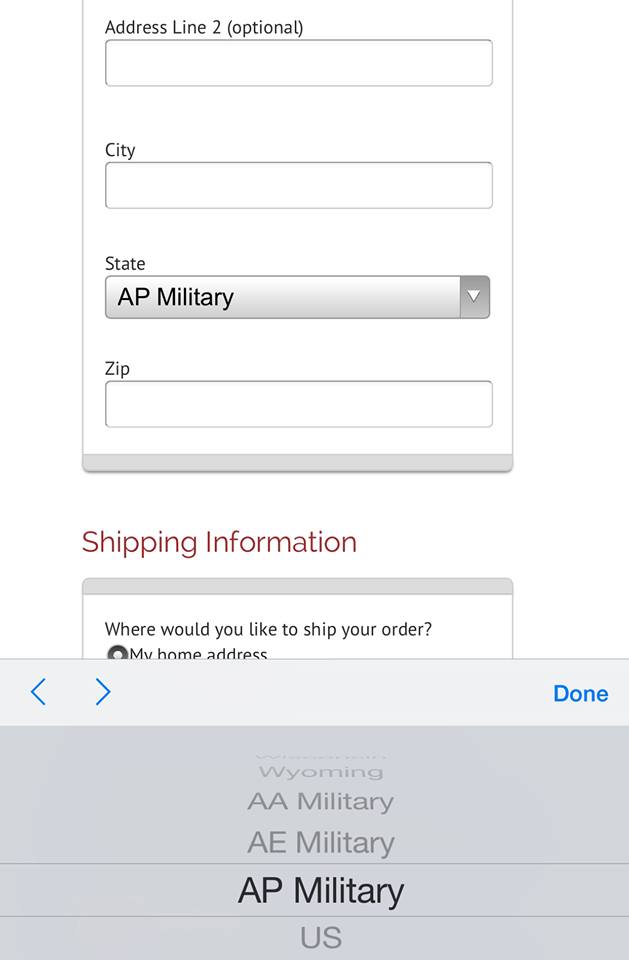Click the State dropdown arrow button
Image resolution: width=629 pixels, height=960 pixels.
coord(474,297)
